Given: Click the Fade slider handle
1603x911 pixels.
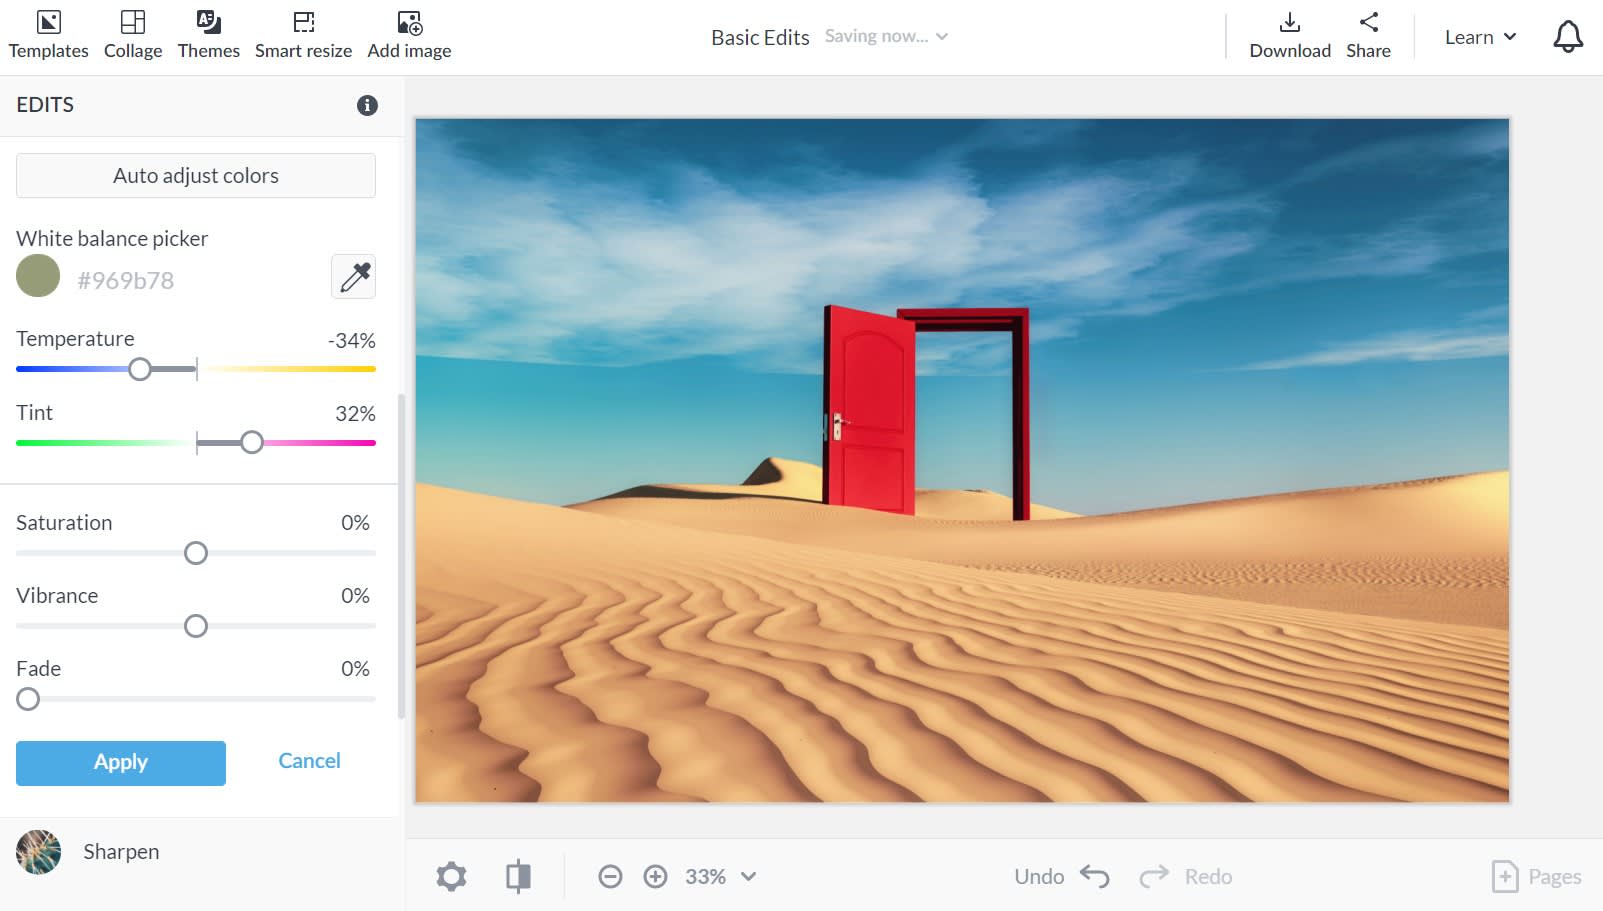Looking at the screenshot, I should click(28, 699).
